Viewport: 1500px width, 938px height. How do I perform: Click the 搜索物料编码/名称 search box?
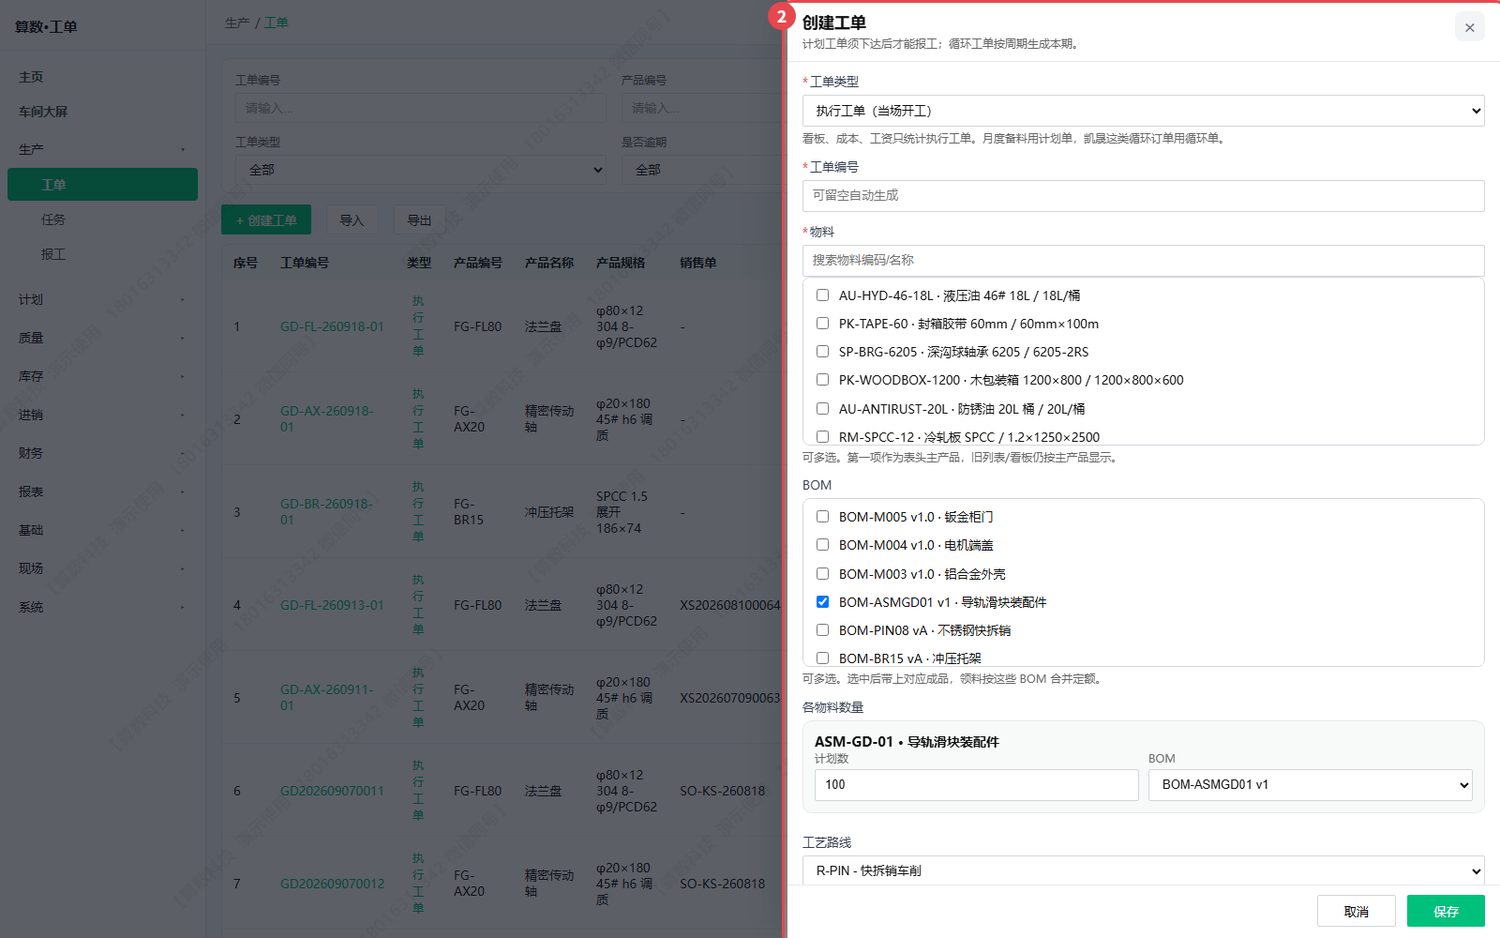[1143, 260]
